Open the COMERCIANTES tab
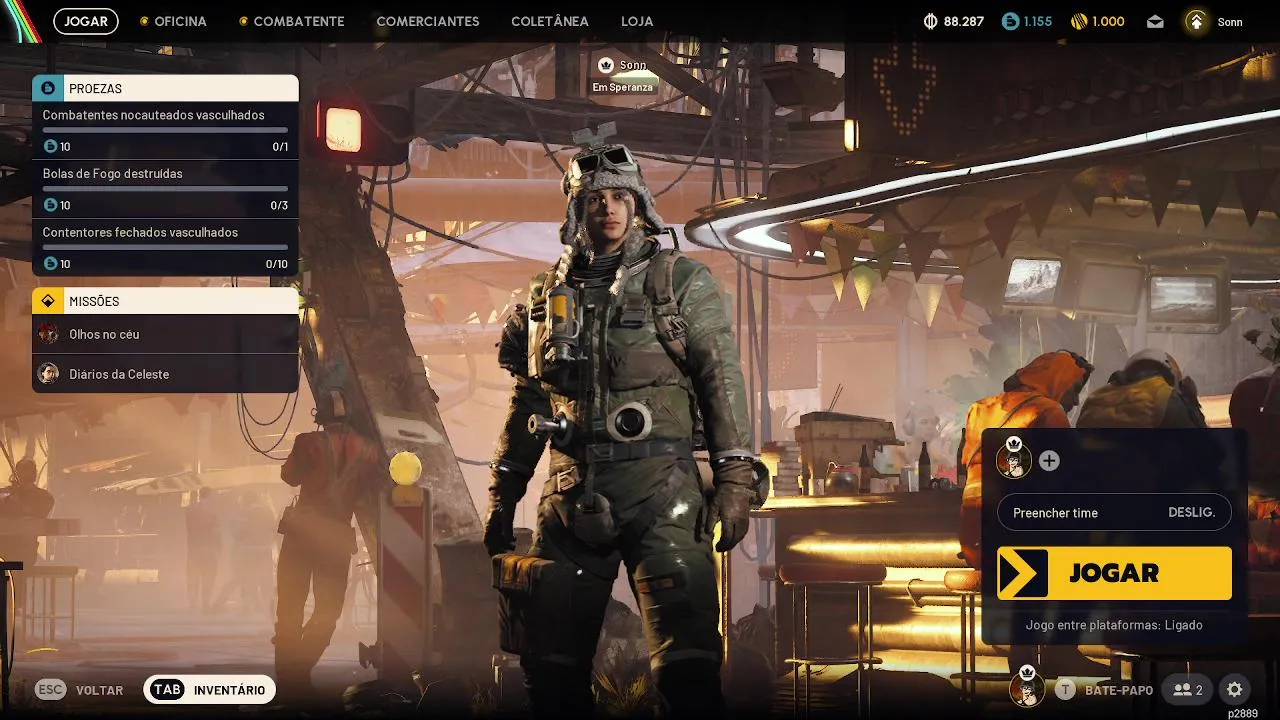This screenshot has width=1280, height=720. tap(428, 21)
